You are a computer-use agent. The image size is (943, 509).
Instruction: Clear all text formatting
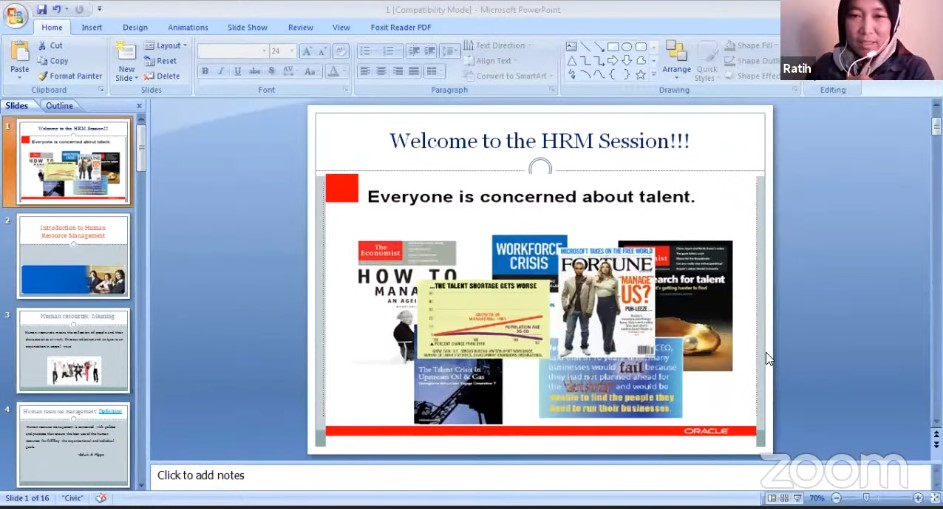click(x=340, y=51)
